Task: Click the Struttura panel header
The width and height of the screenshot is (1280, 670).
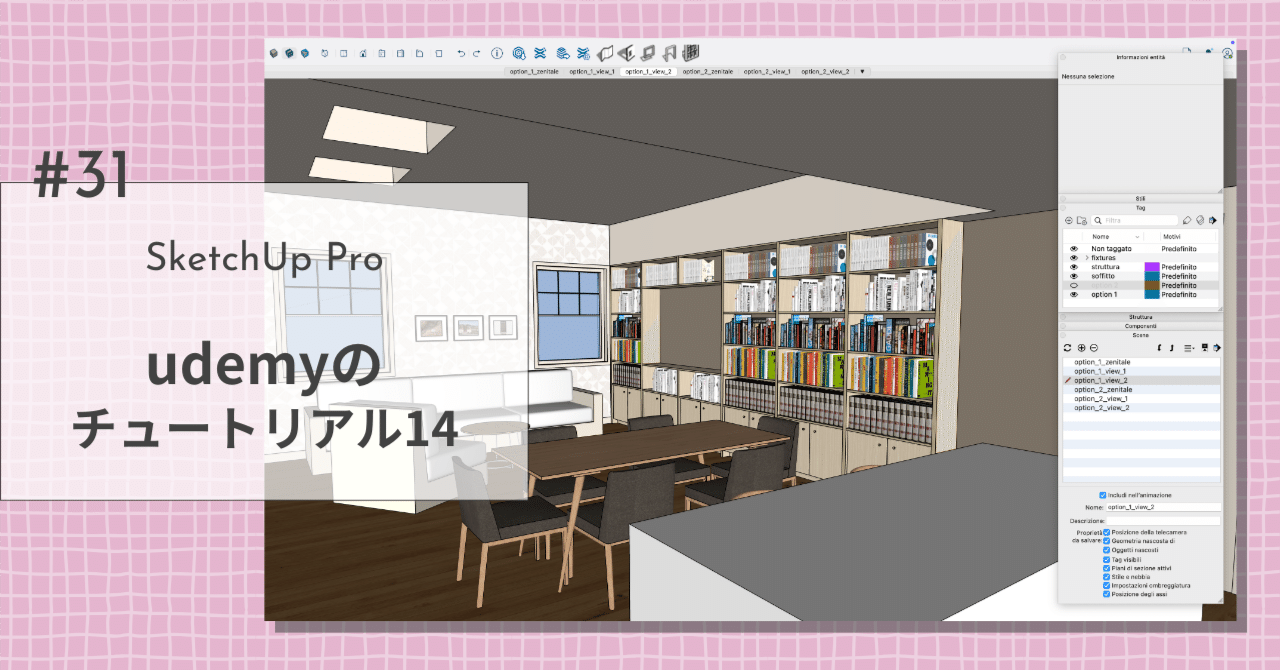Action: [x=1140, y=317]
